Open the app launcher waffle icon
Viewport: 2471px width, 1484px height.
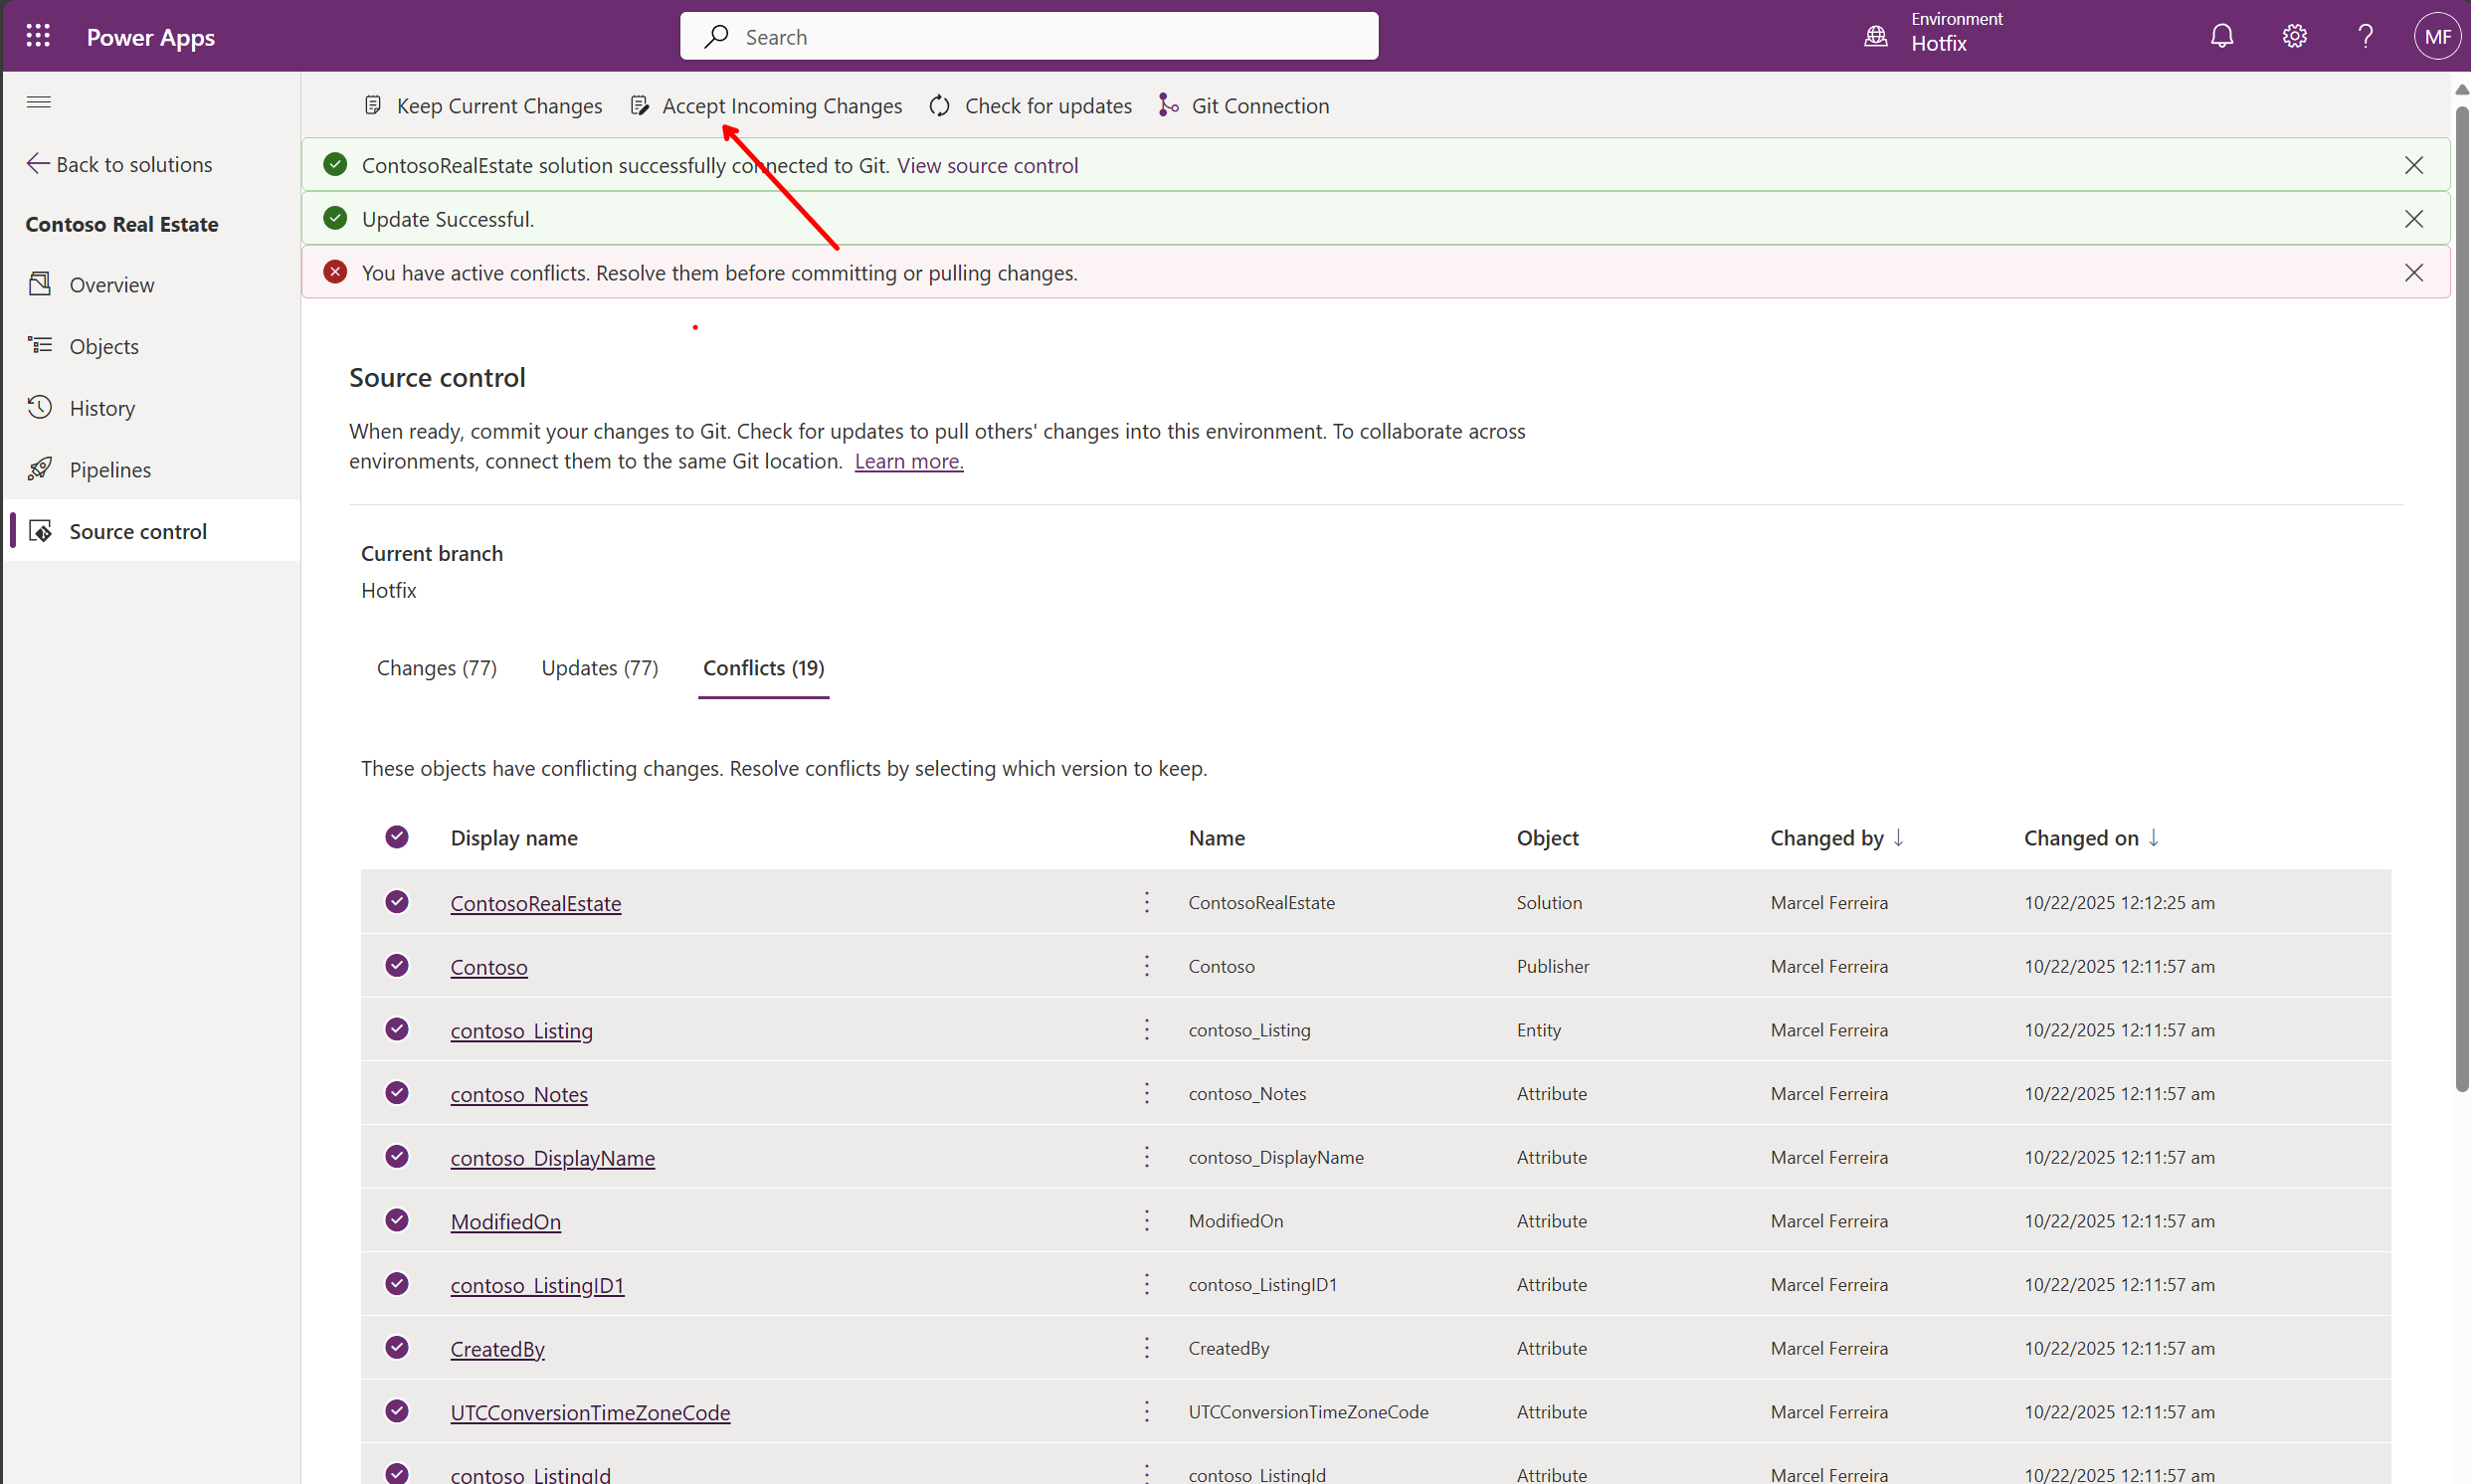38,36
